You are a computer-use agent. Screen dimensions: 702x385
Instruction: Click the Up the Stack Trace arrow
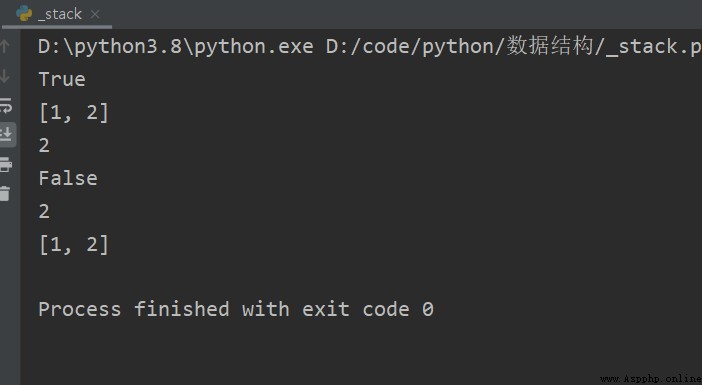5,46
